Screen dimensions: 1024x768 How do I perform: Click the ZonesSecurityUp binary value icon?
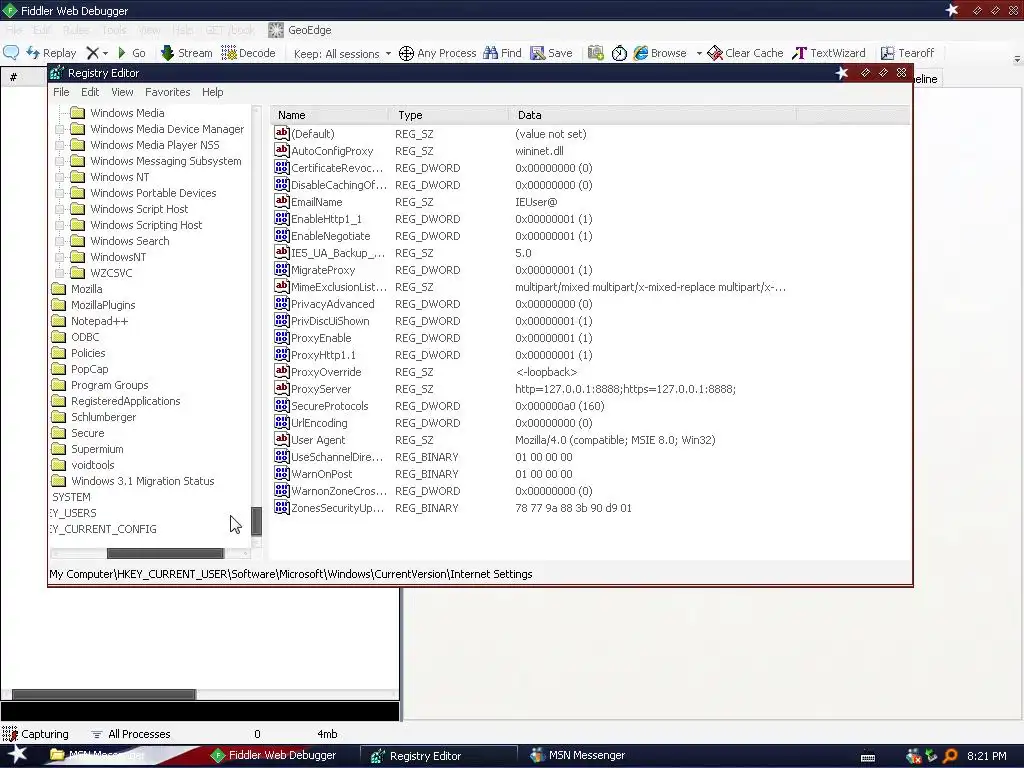click(x=281, y=507)
